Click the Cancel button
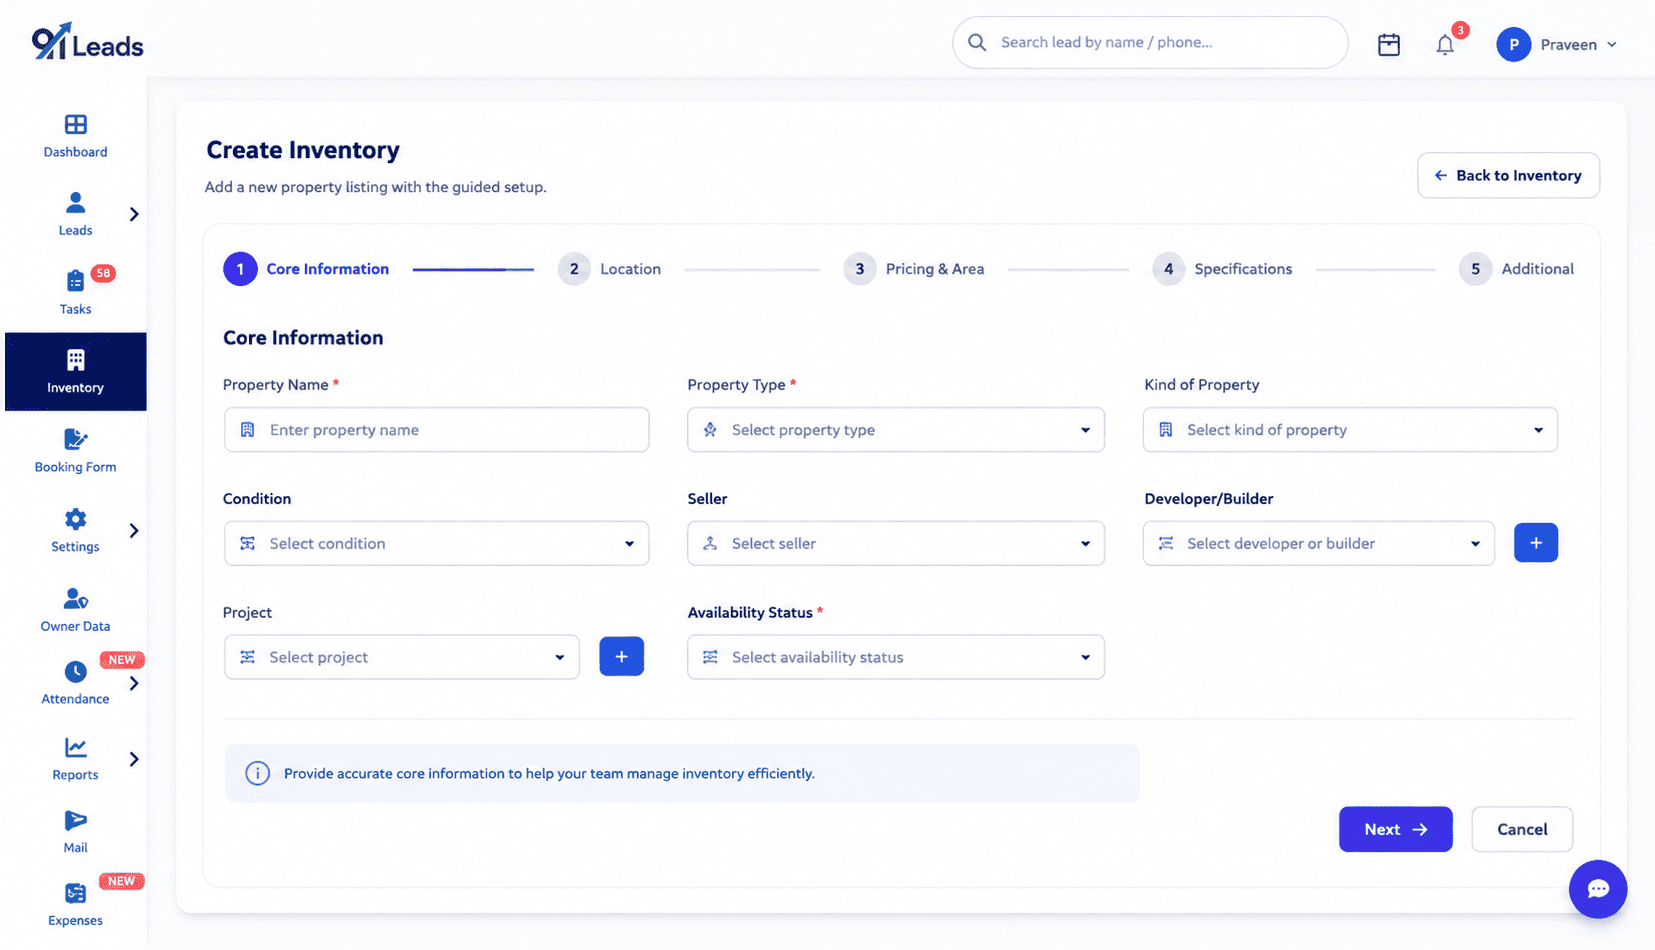 point(1522,829)
